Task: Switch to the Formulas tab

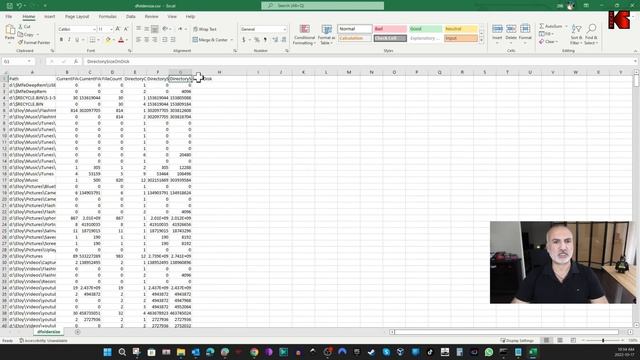Action: [x=107, y=17]
